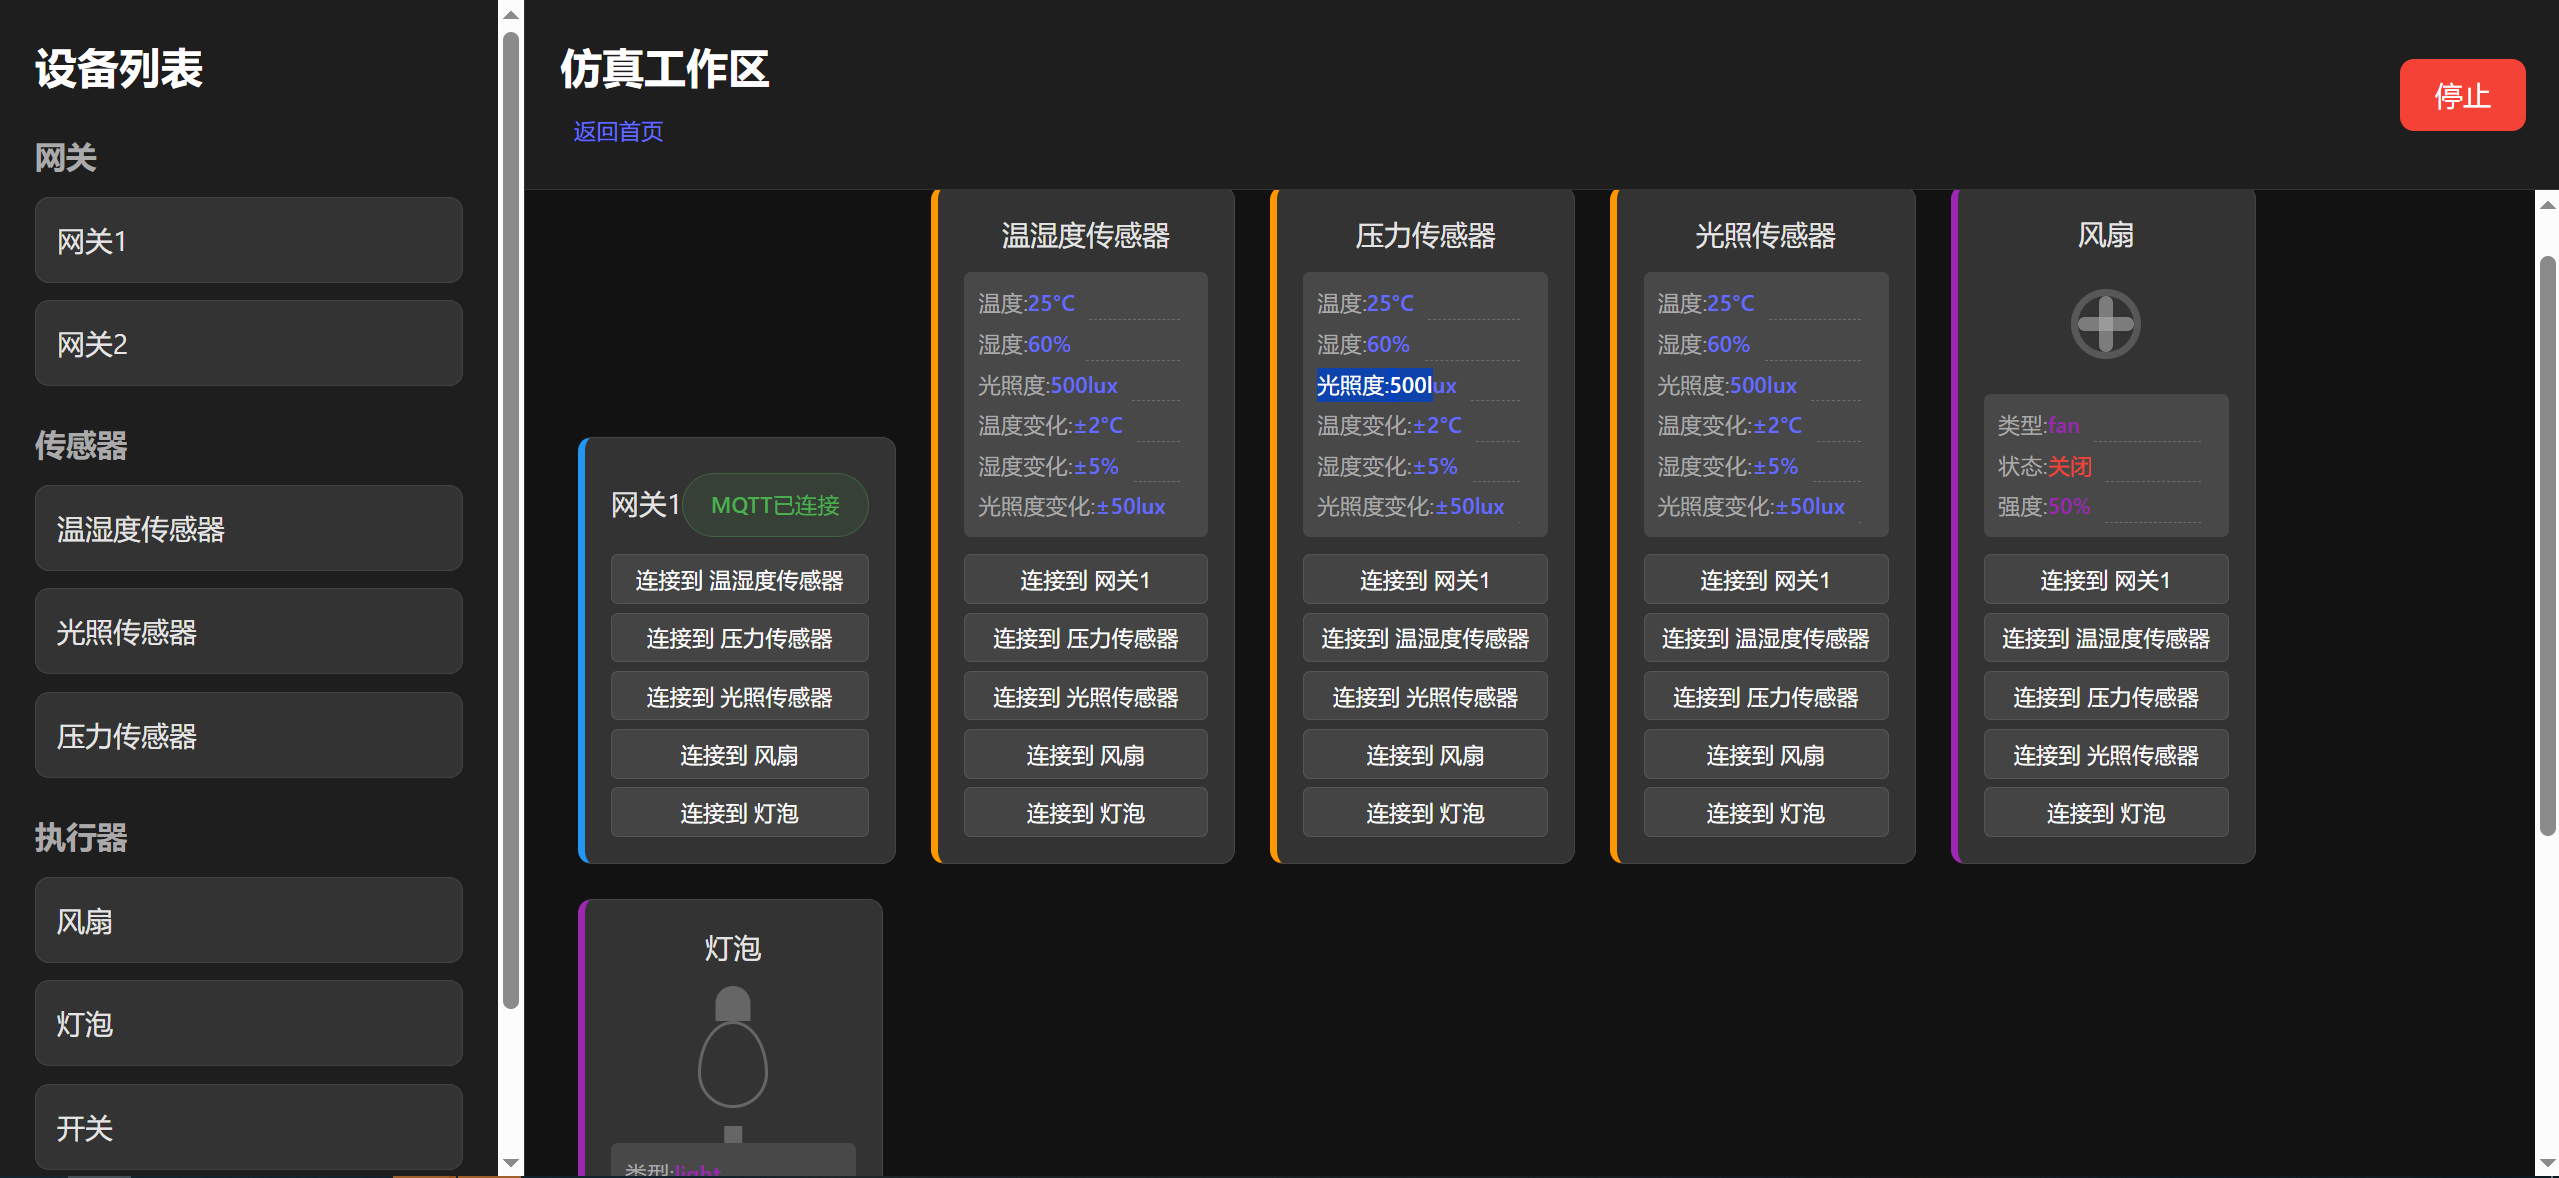The image size is (2559, 1178).
Task: Add 温湿度传感器 from the sensor list
Action: [248, 529]
